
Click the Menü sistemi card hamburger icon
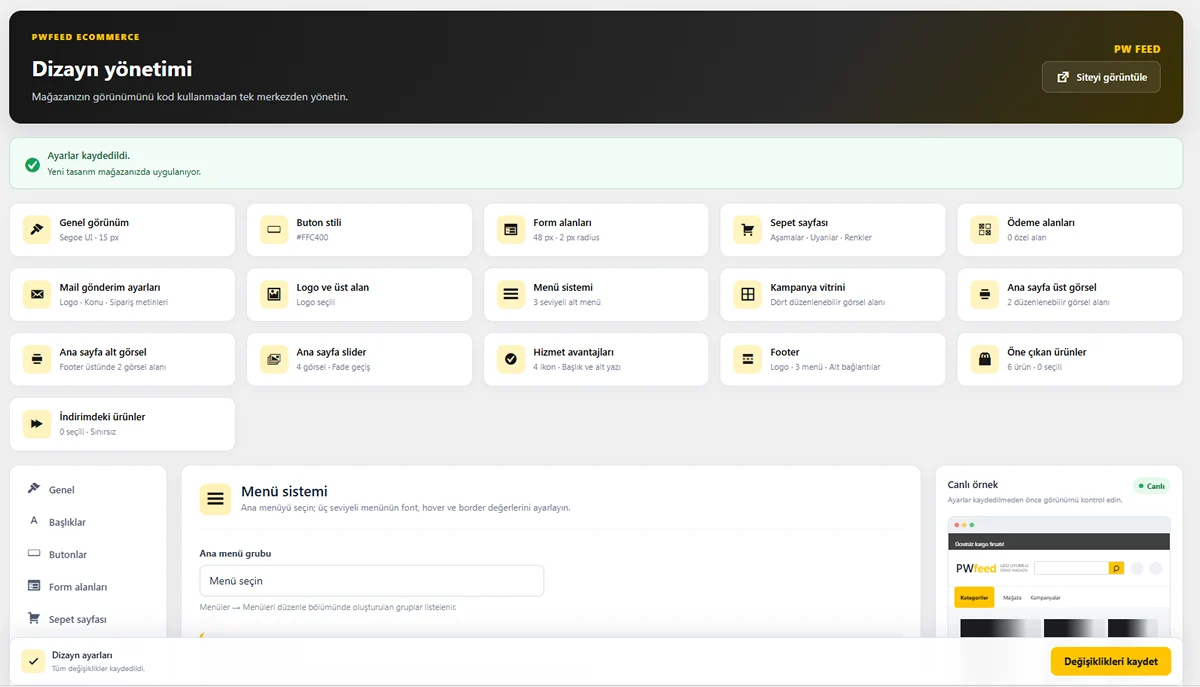pos(511,294)
